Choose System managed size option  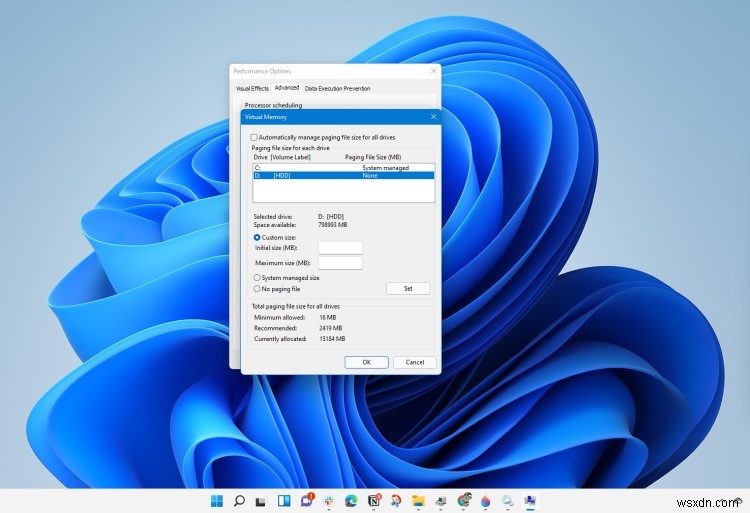pyautogui.click(x=257, y=277)
